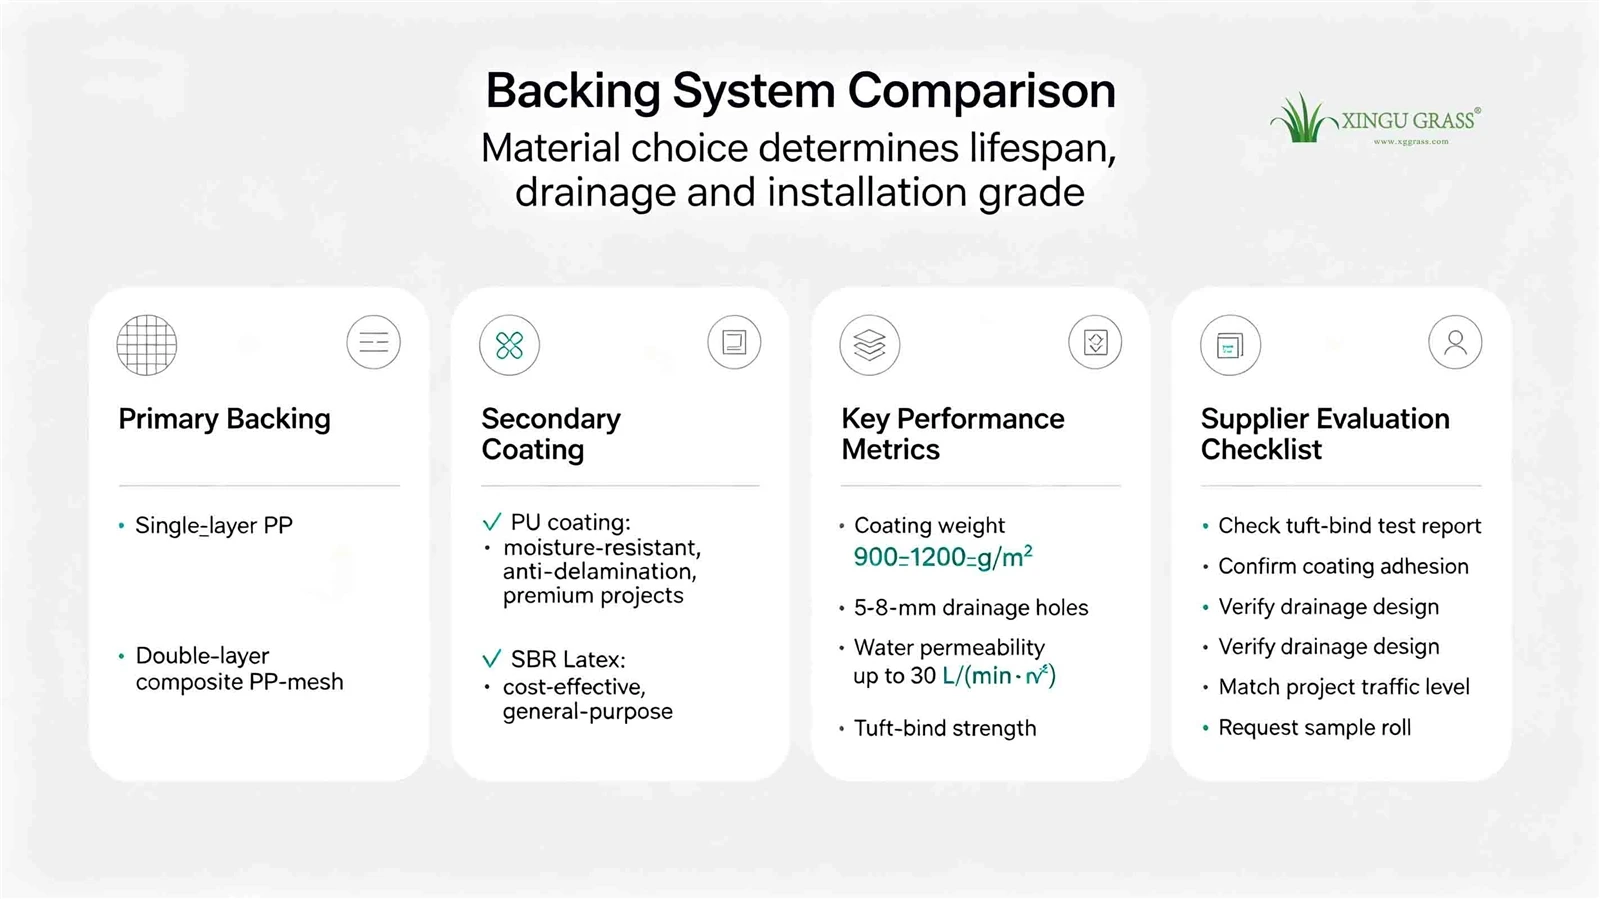Click the checkmark next to PU coating

pos(491,522)
